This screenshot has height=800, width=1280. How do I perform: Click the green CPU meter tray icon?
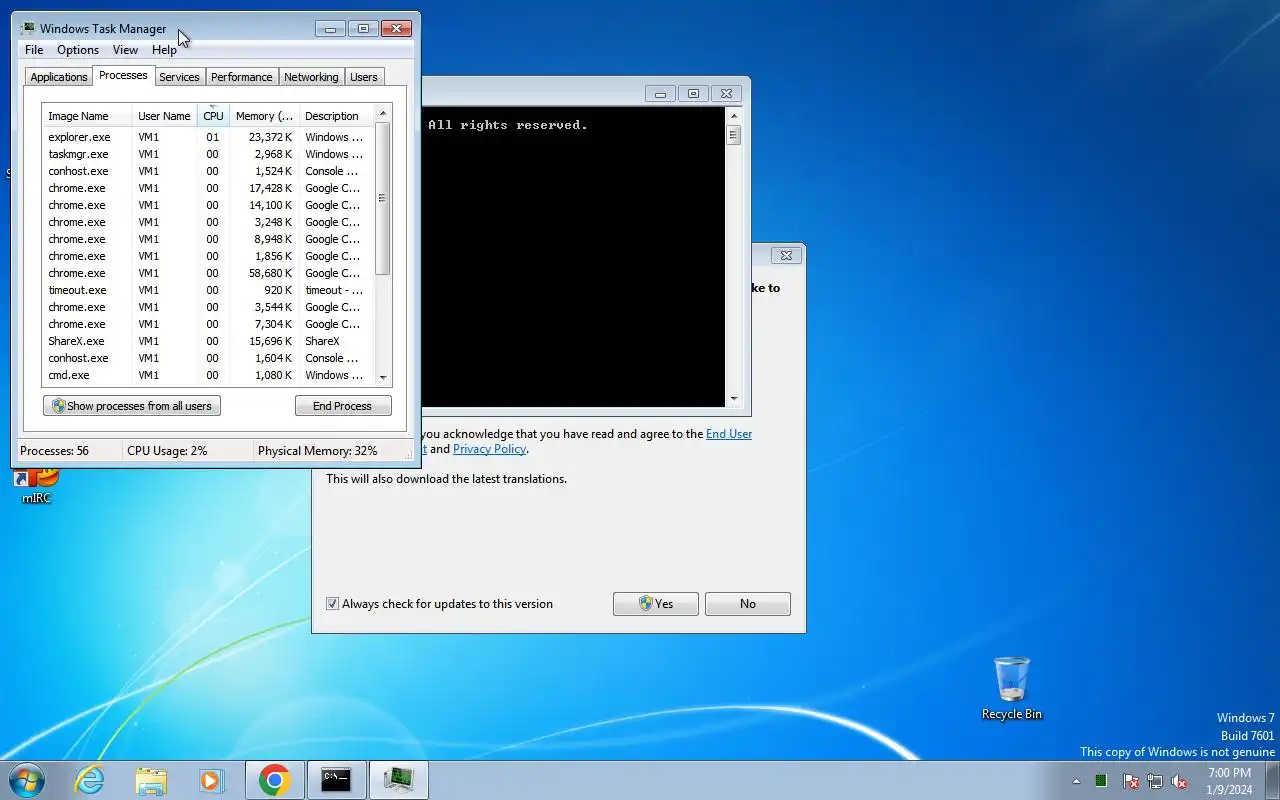[x=1101, y=781]
